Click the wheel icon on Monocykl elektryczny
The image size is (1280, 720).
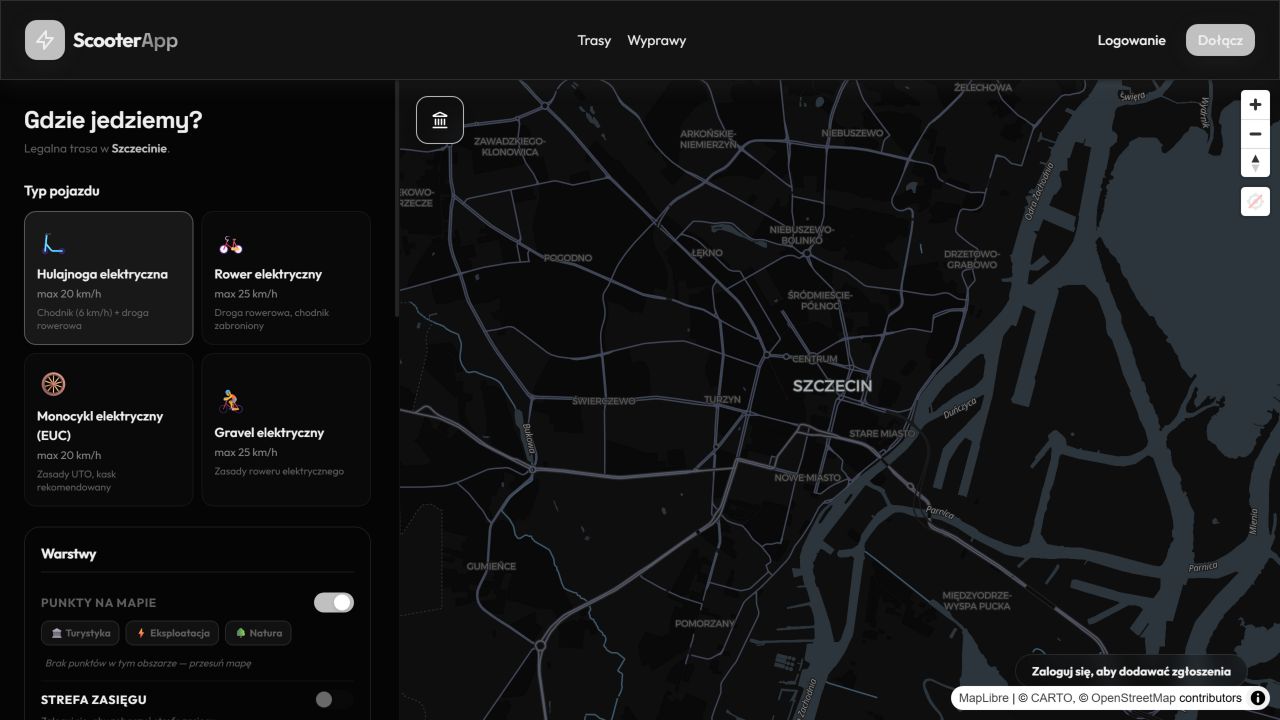(x=53, y=384)
